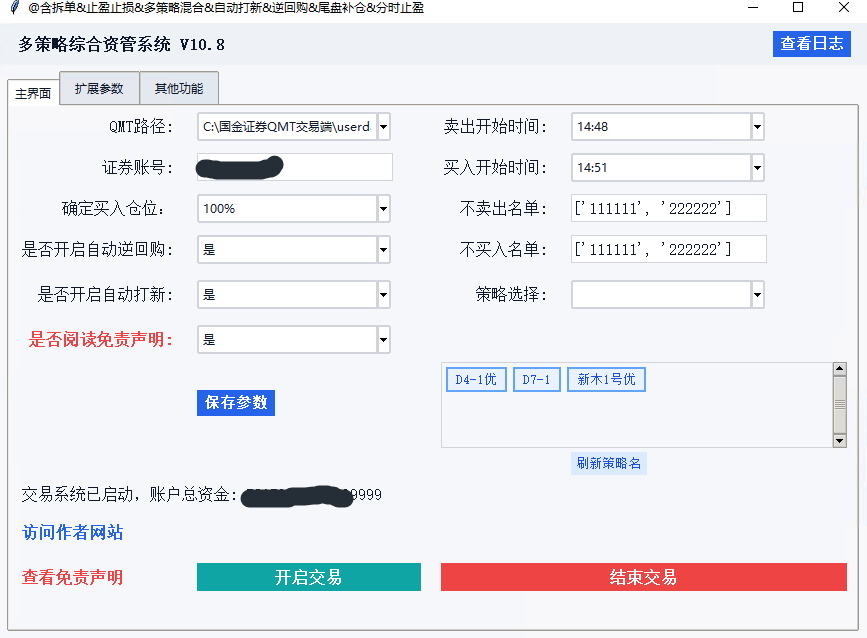Screen dimensions: 867x638
Task: Click the 不买入名单 input field
Action: [668, 249]
